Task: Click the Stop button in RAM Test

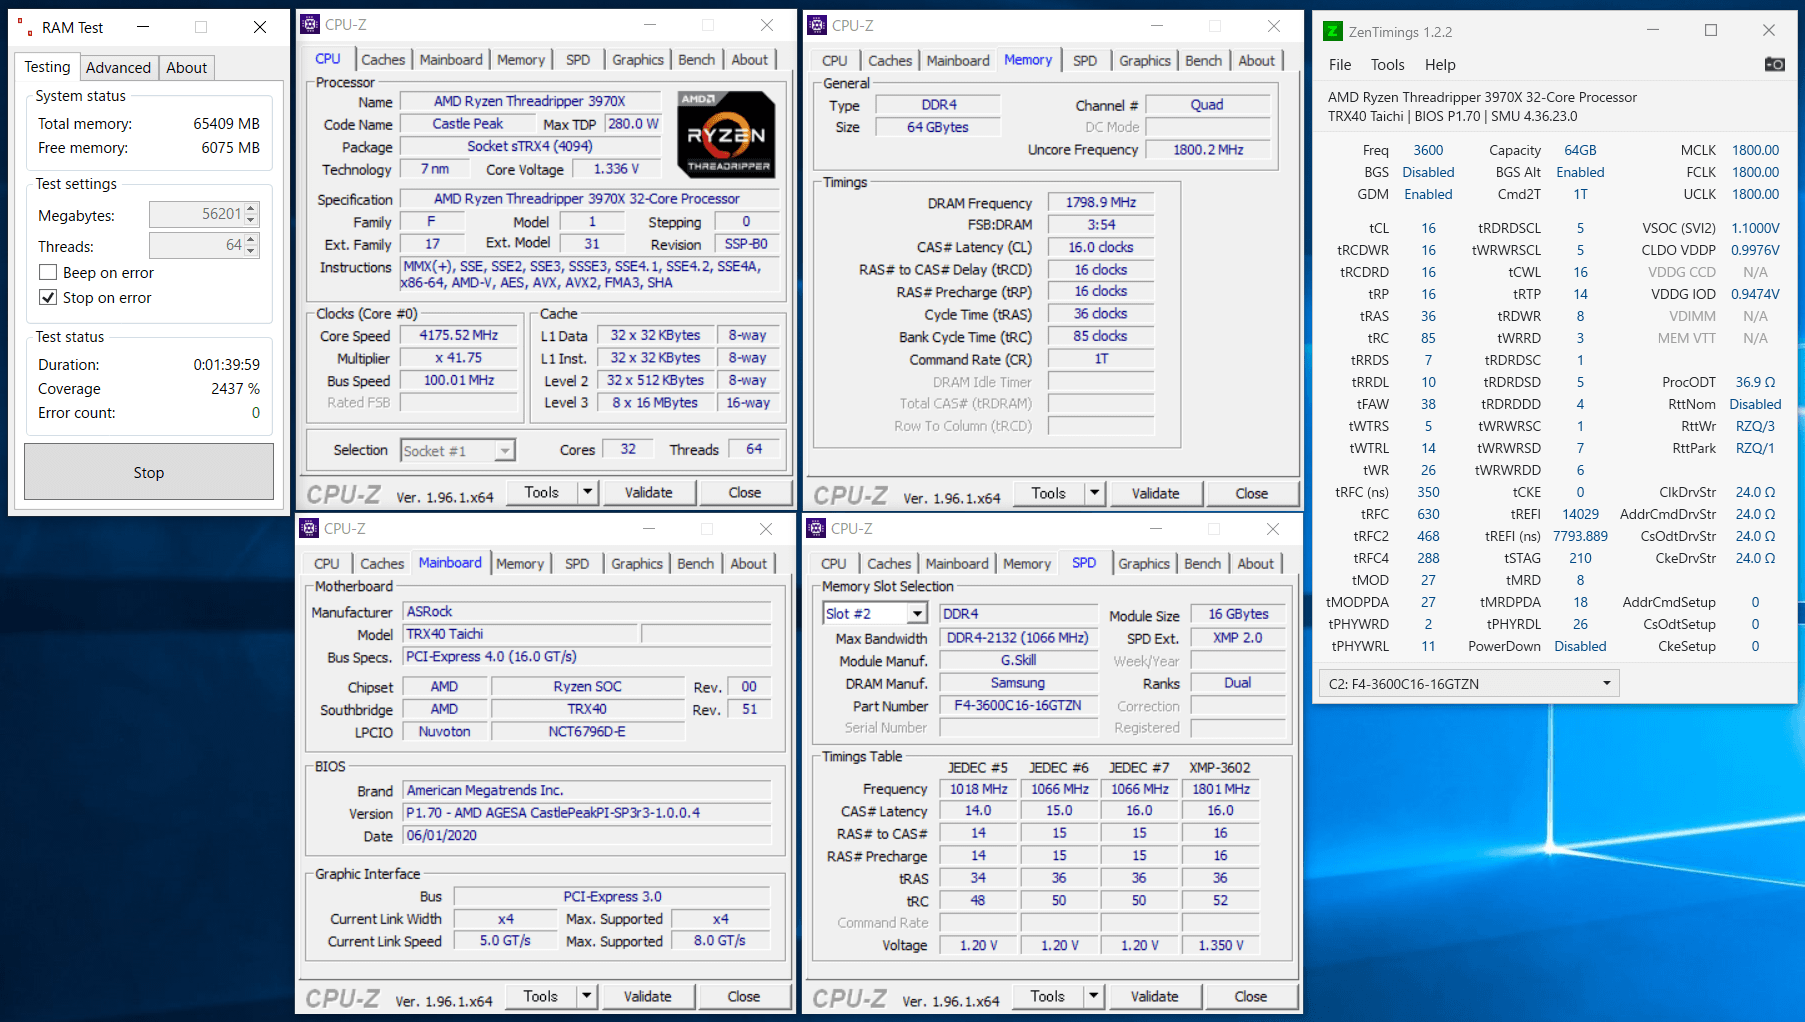Action: pyautogui.click(x=149, y=472)
